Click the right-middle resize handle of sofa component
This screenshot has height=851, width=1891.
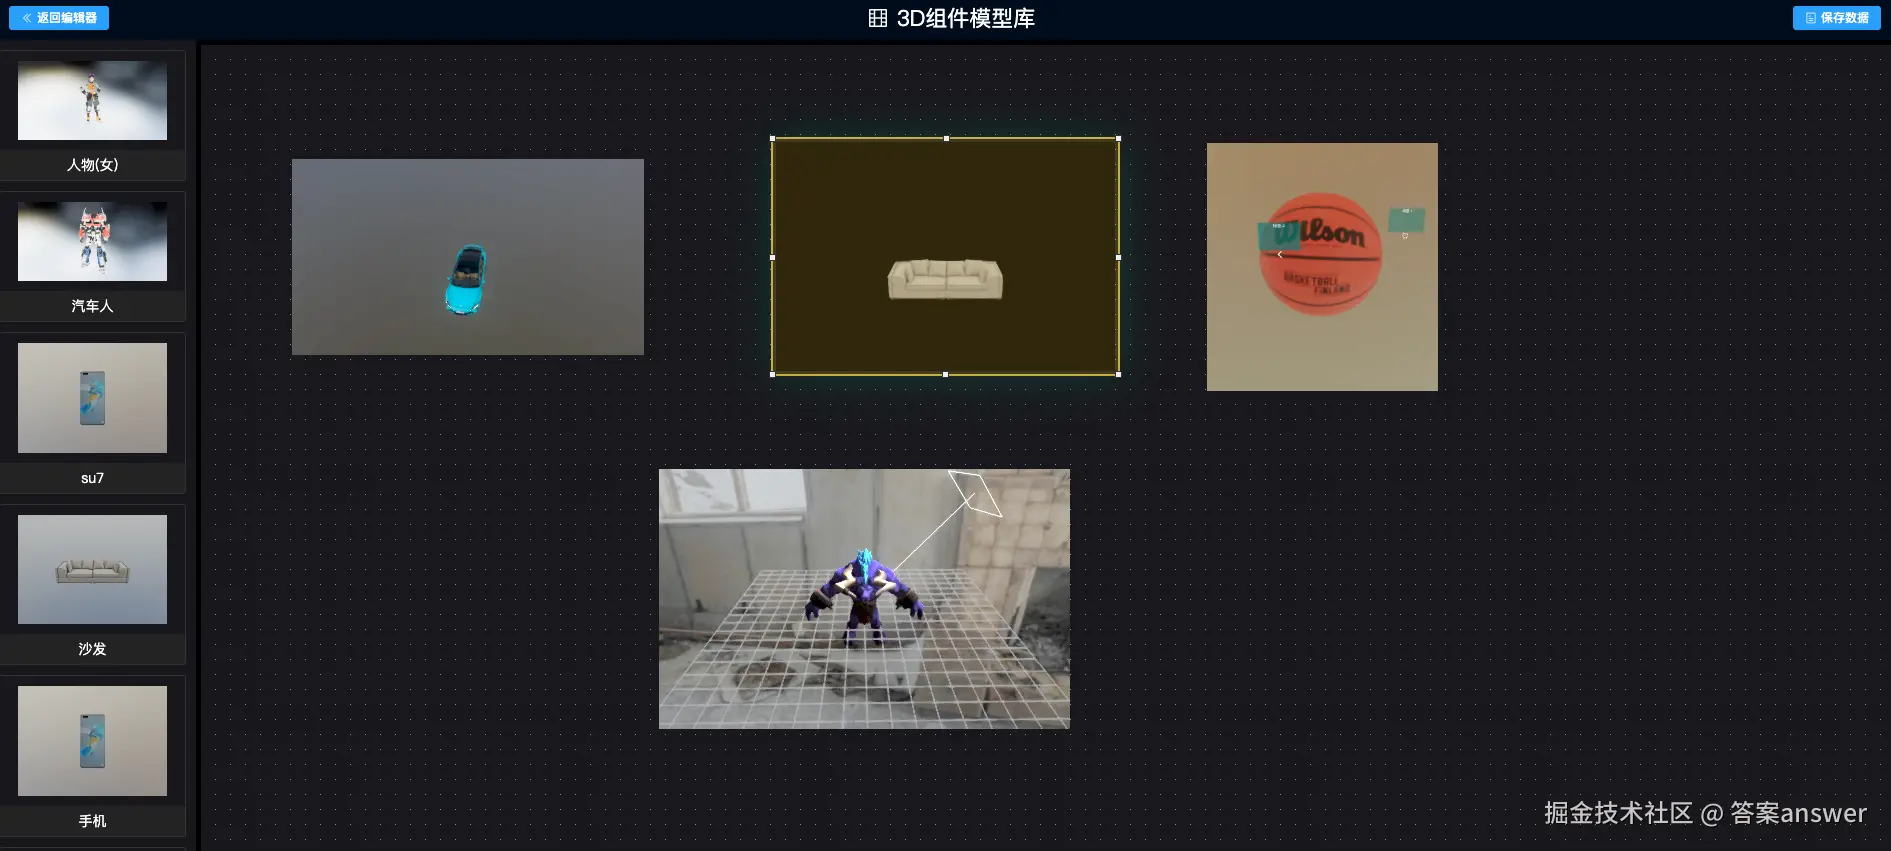(x=1118, y=257)
